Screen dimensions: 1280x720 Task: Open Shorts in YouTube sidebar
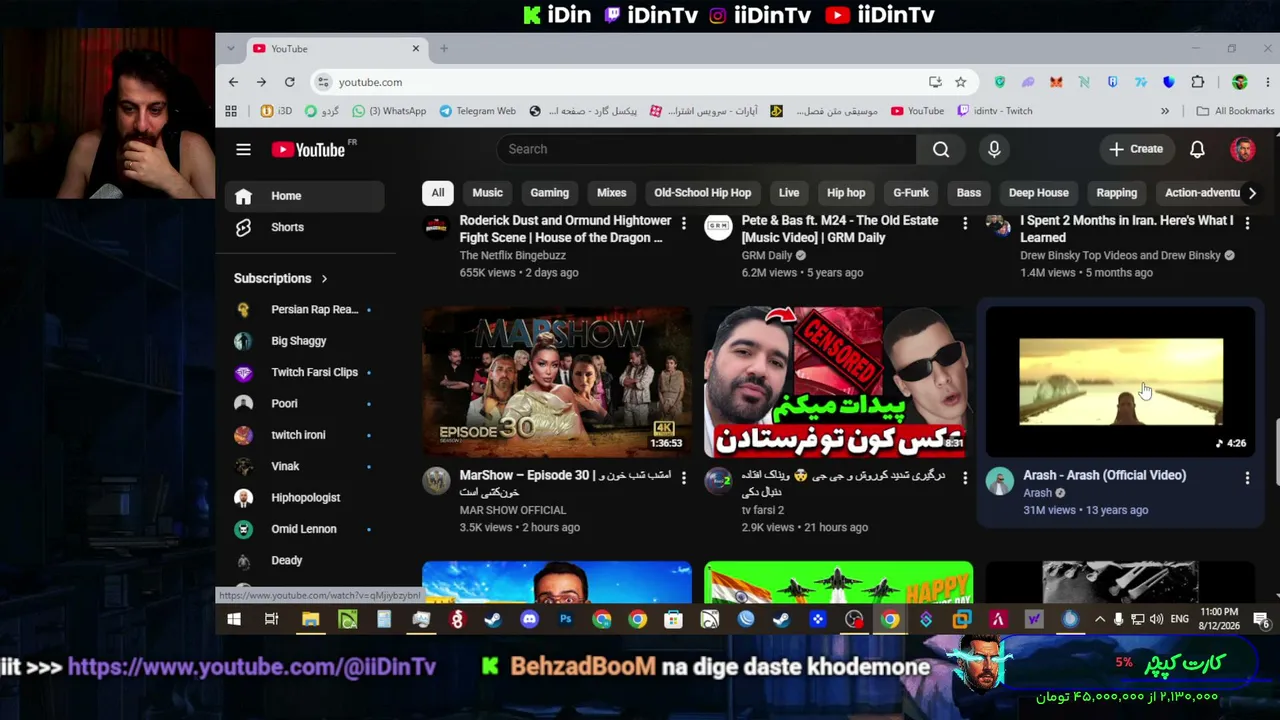coord(304,227)
